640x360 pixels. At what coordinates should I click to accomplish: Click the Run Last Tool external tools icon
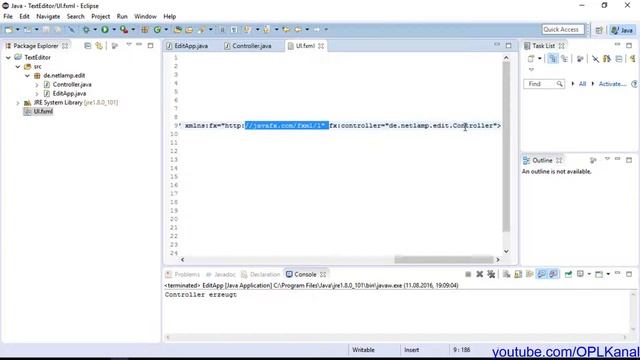click(x=124, y=29)
